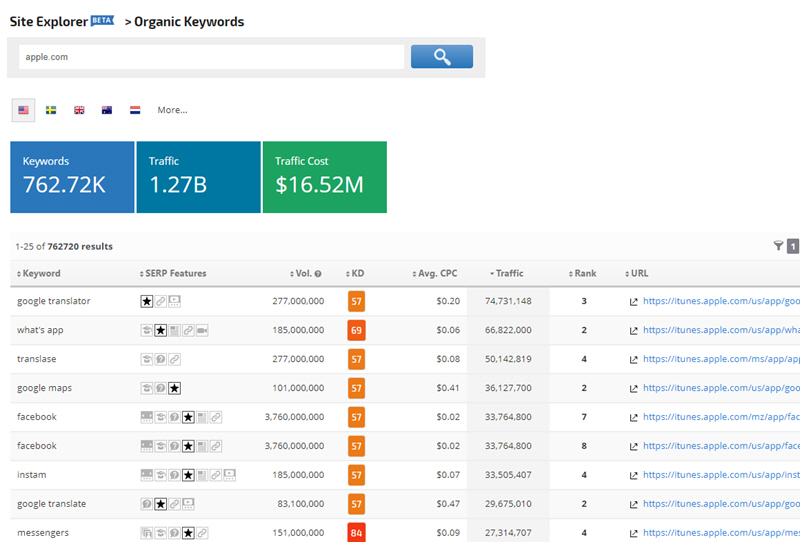Image resolution: width=800 pixels, height=542 pixels.
Task: Open the google maps iTunes URL
Action: point(720,388)
